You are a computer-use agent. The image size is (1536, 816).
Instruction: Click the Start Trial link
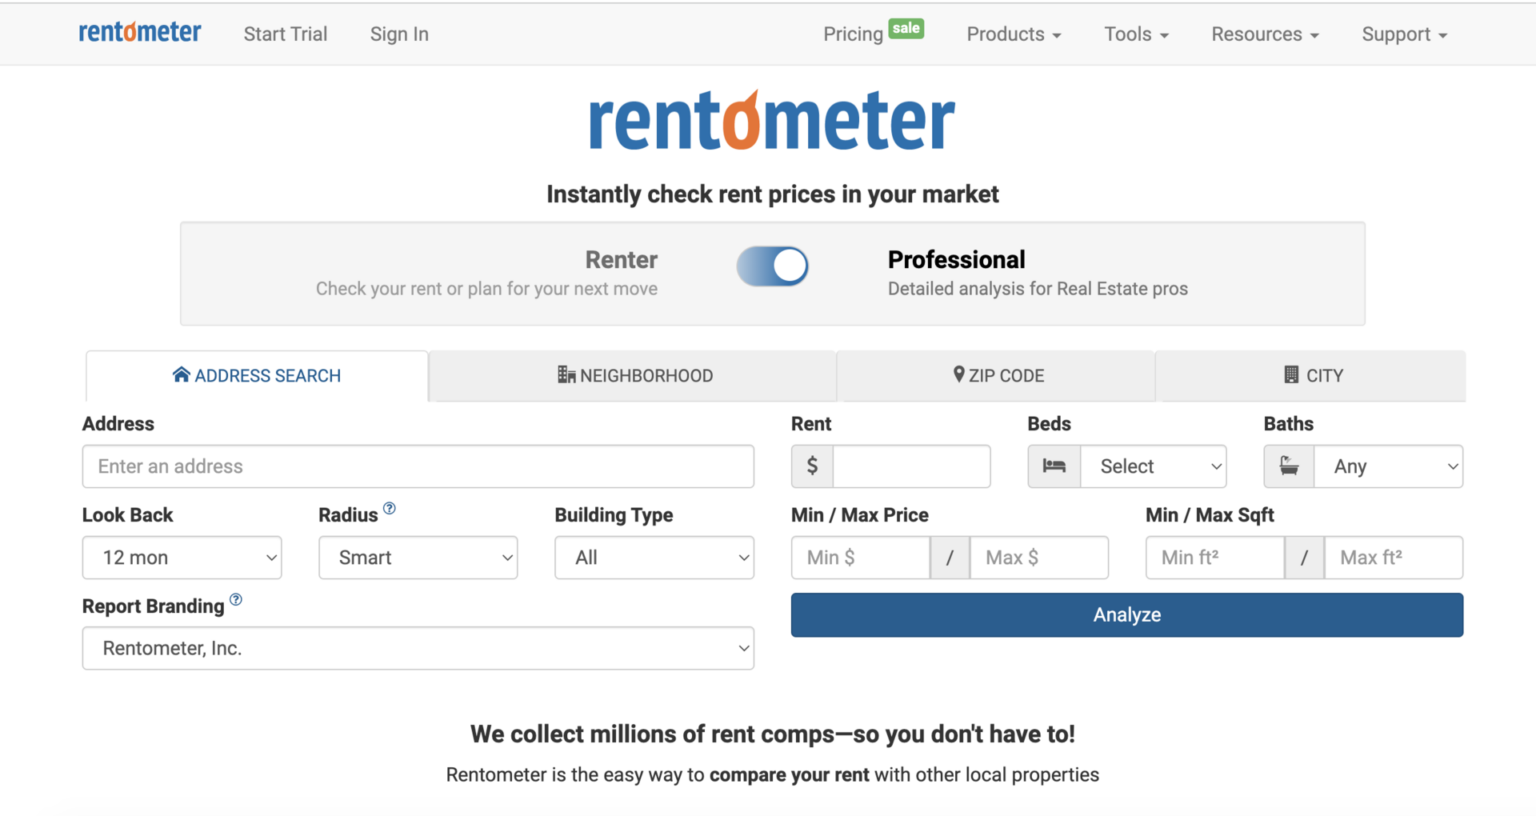(x=285, y=33)
